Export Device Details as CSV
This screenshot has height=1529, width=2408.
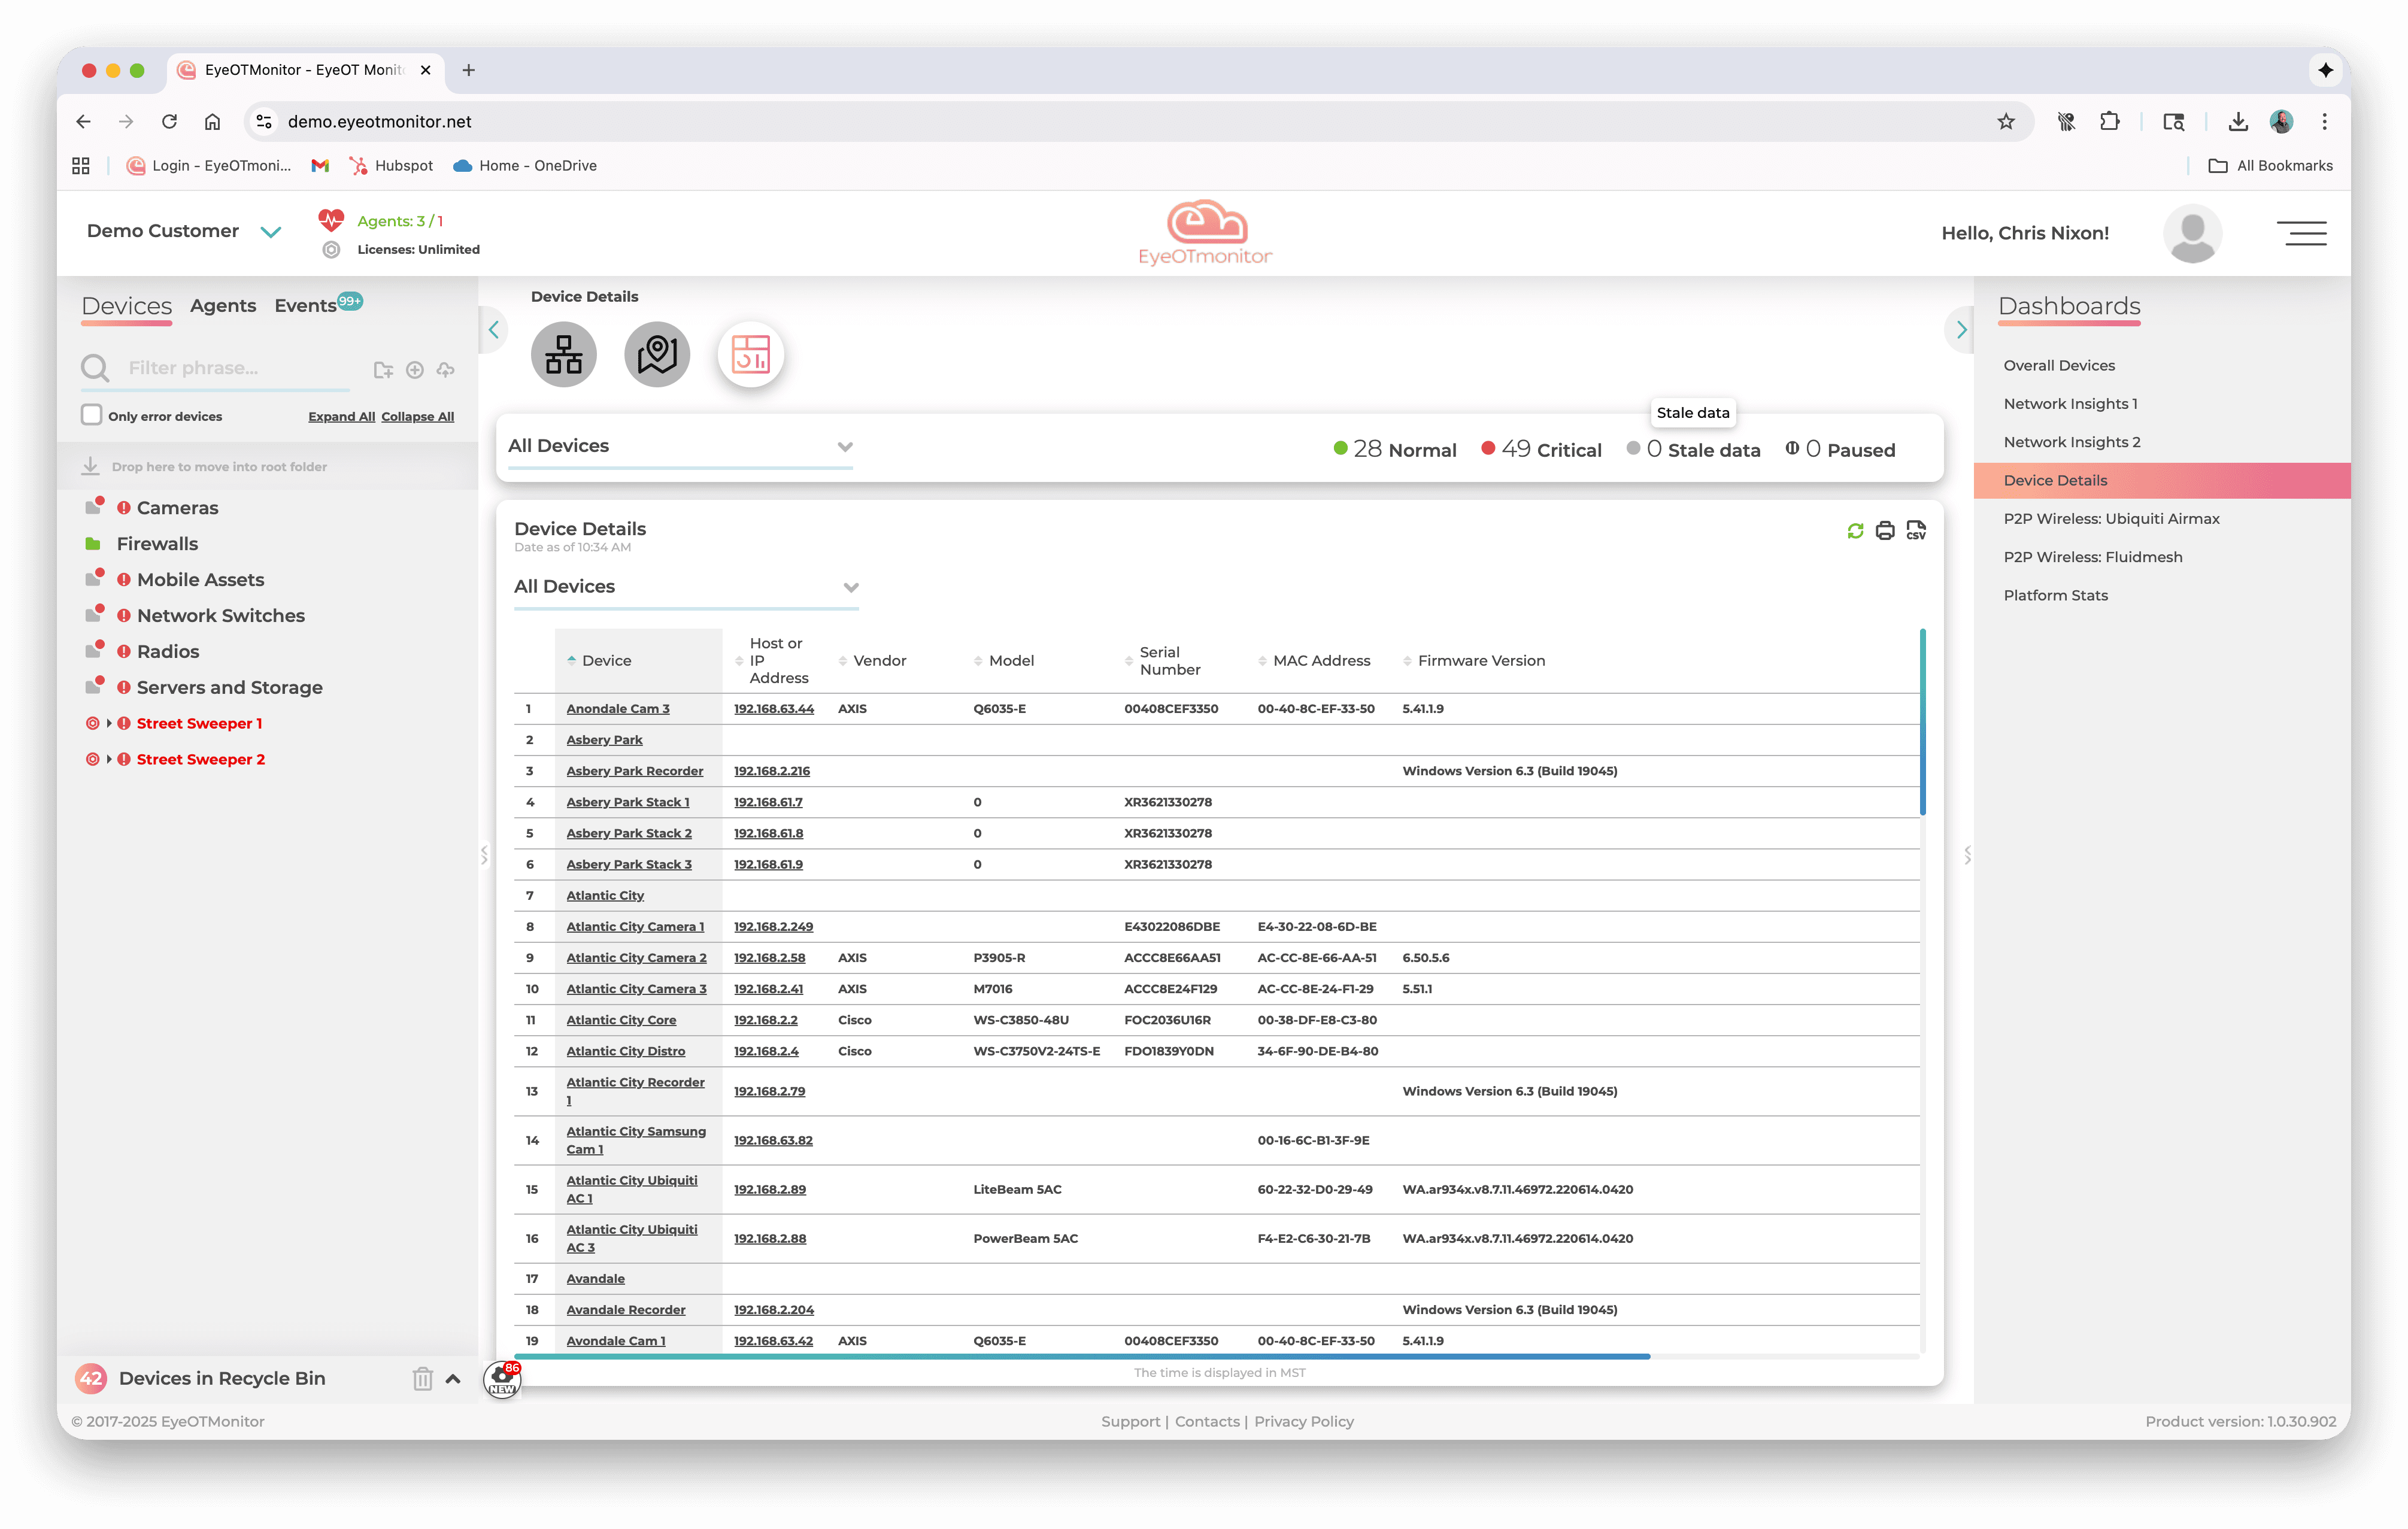1916,531
